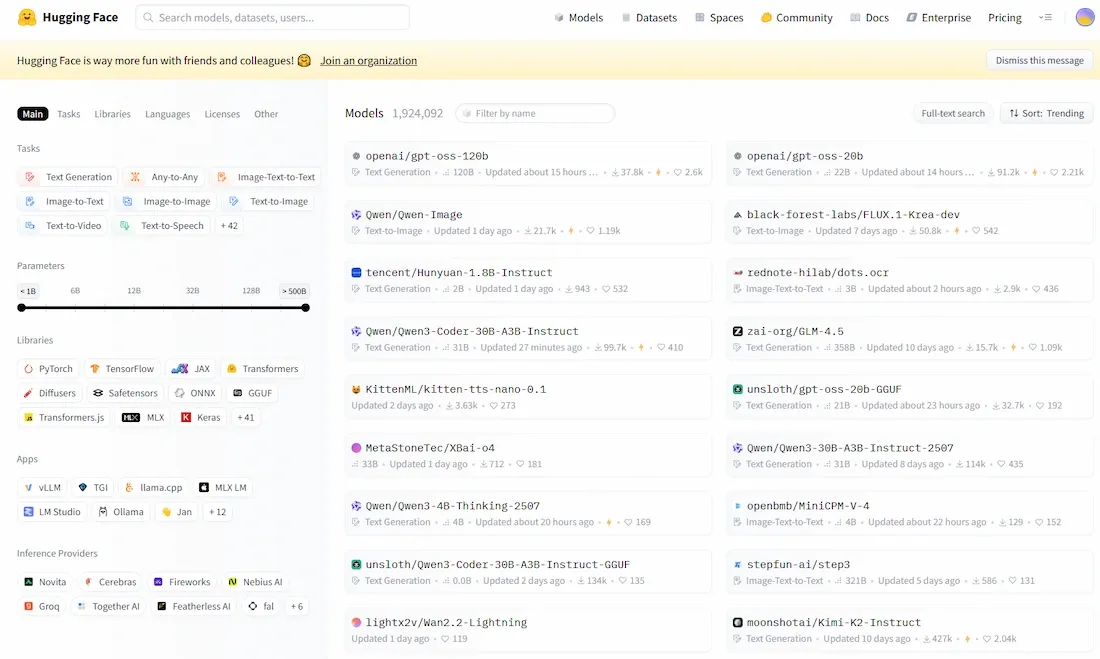The width and height of the screenshot is (1100, 659).
Task: Click the Join an organization link
Action: (x=368, y=60)
